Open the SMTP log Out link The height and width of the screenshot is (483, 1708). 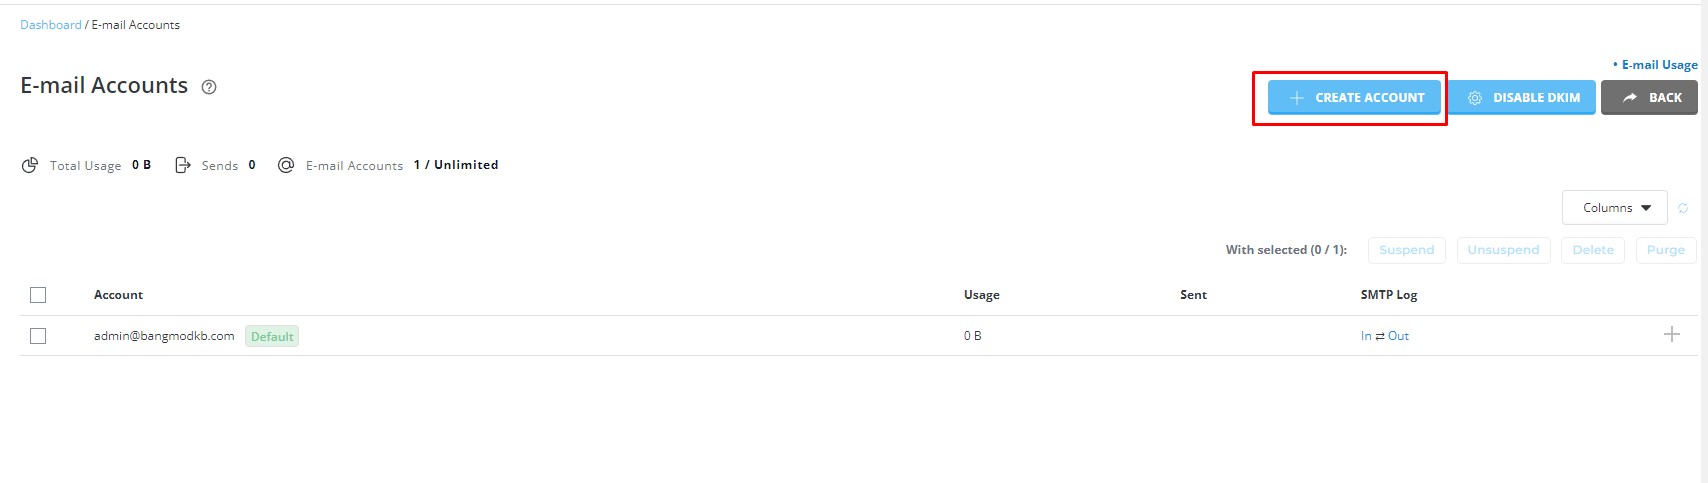tap(1398, 336)
